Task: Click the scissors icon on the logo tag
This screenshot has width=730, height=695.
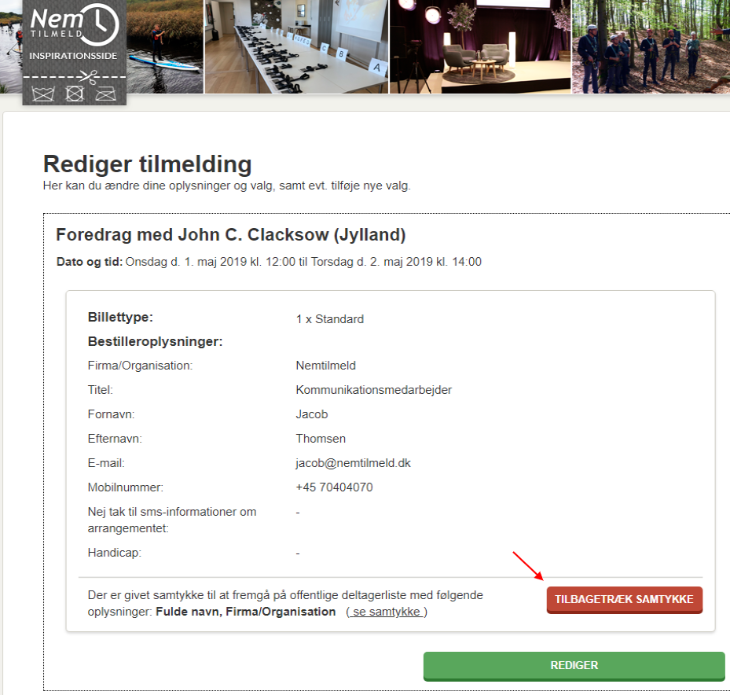Action: pyautogui.click(x=88, y=76)
